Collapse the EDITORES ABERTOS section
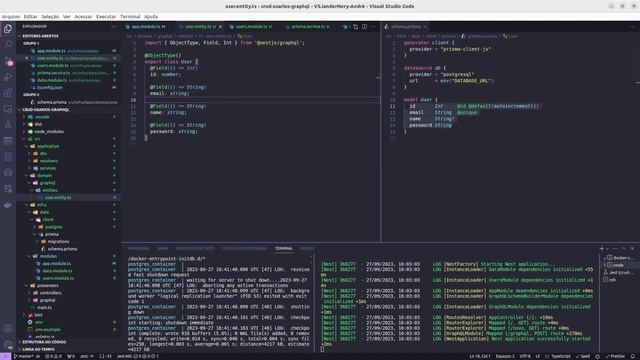 click(40, 36)
